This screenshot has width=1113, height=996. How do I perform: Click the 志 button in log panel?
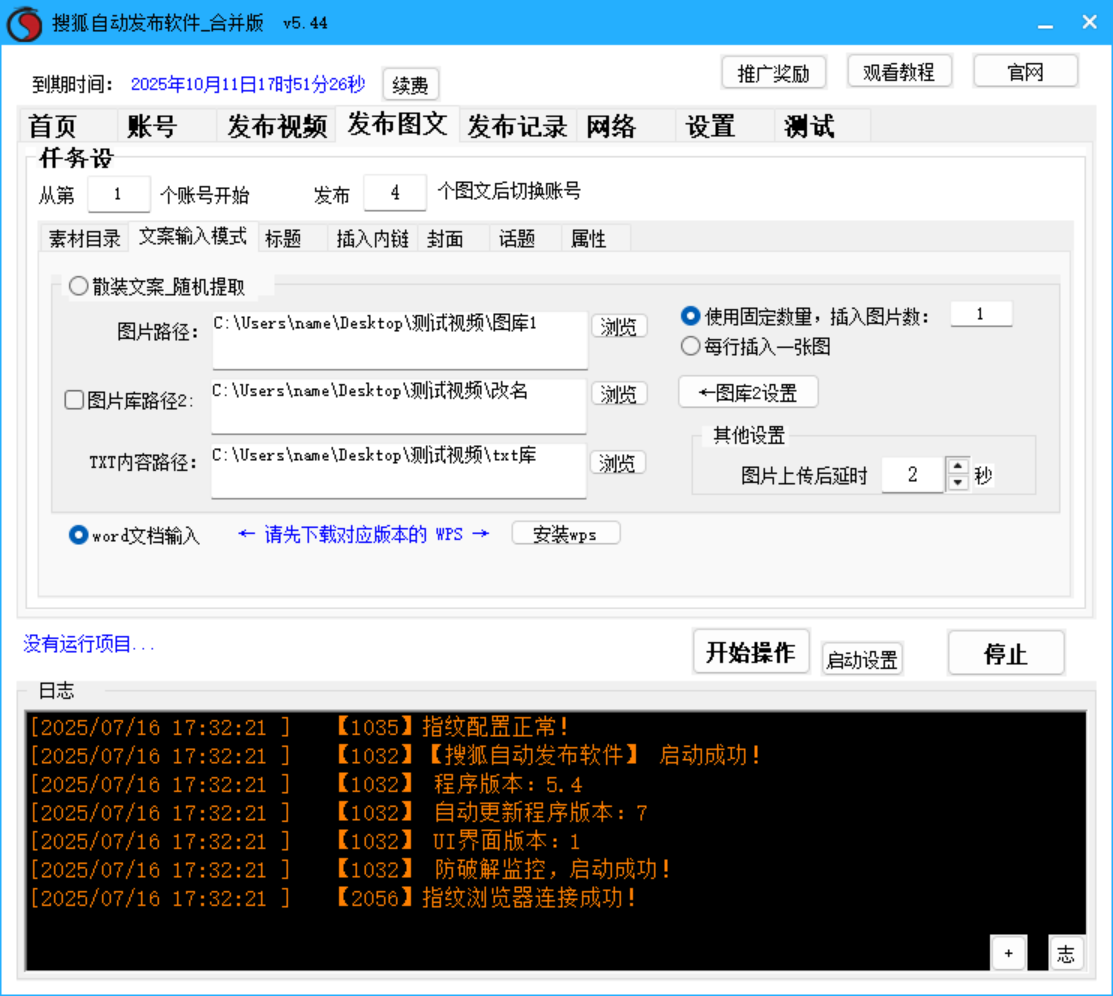(x=1065, y=953)
